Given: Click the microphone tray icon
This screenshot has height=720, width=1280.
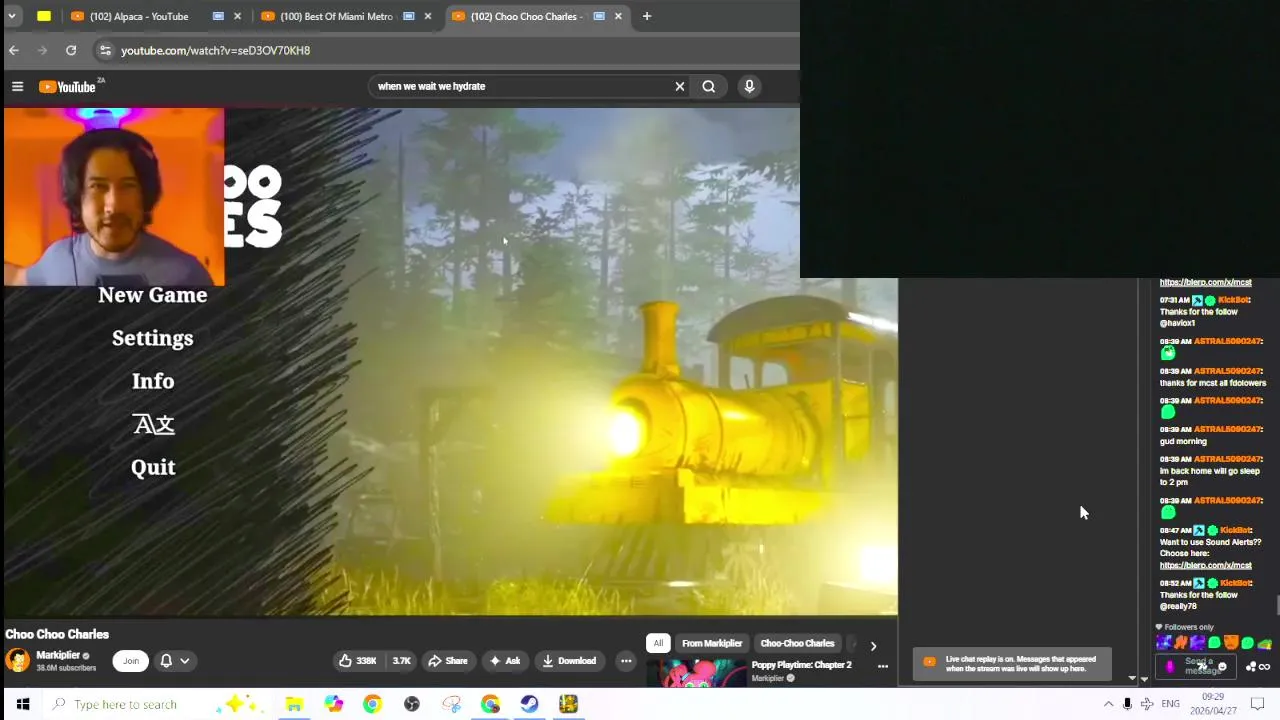Looking at the screenshot, I should [x=1127, y=704].
